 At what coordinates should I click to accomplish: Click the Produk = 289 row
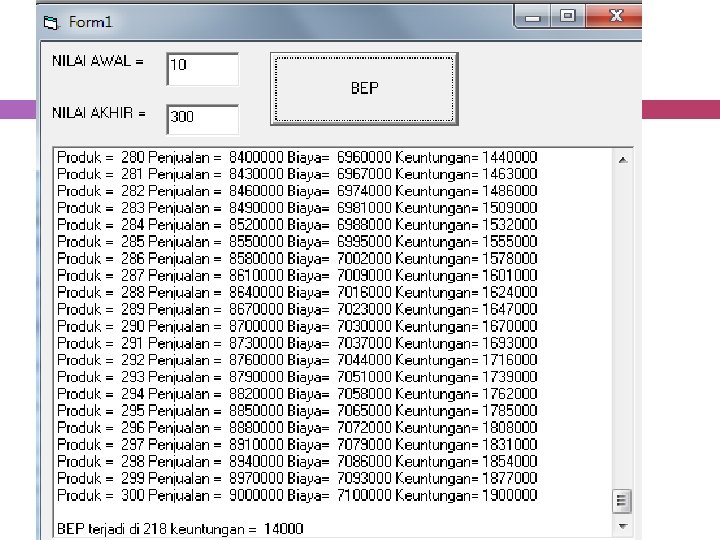click(x=297, y=309)
